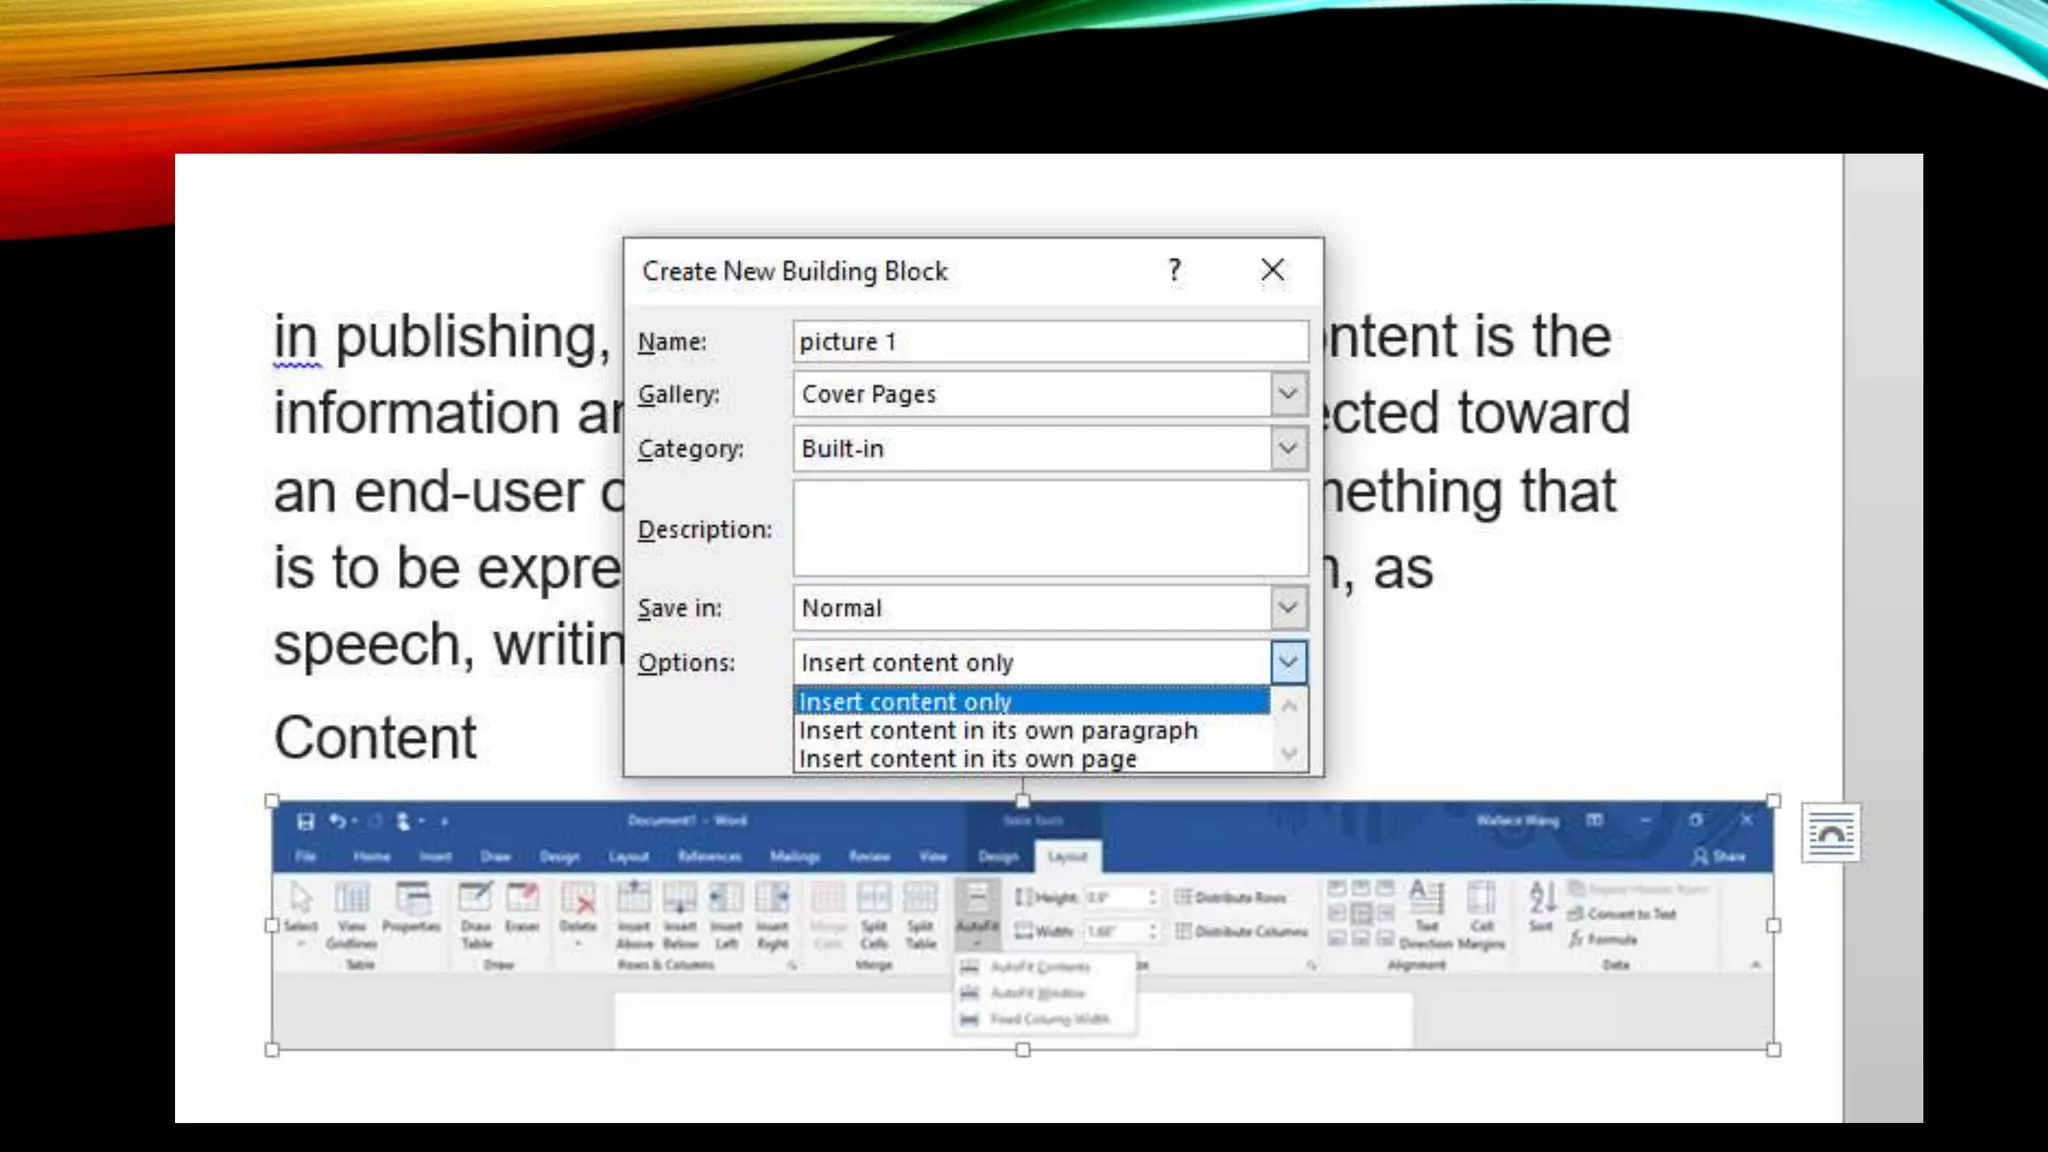Screen dimensions: 2048x1152
Task: Click the Save icon in quick access toolbar
Action: tap(306, 822)
